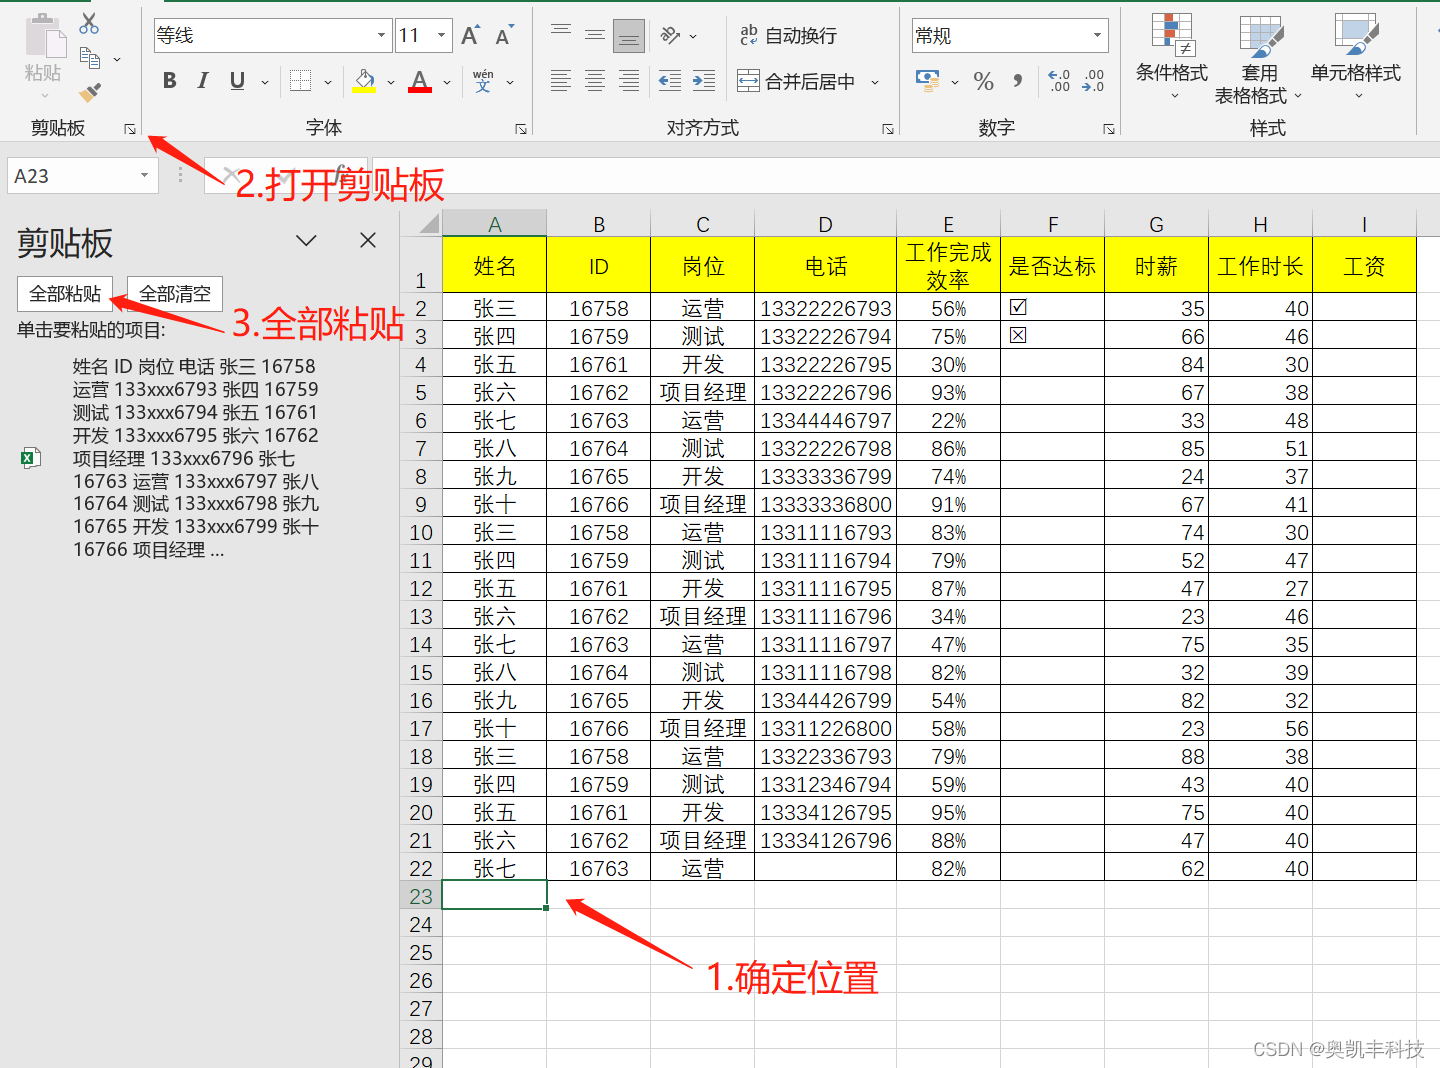Click the Copy icon in clipboard group

89,59
